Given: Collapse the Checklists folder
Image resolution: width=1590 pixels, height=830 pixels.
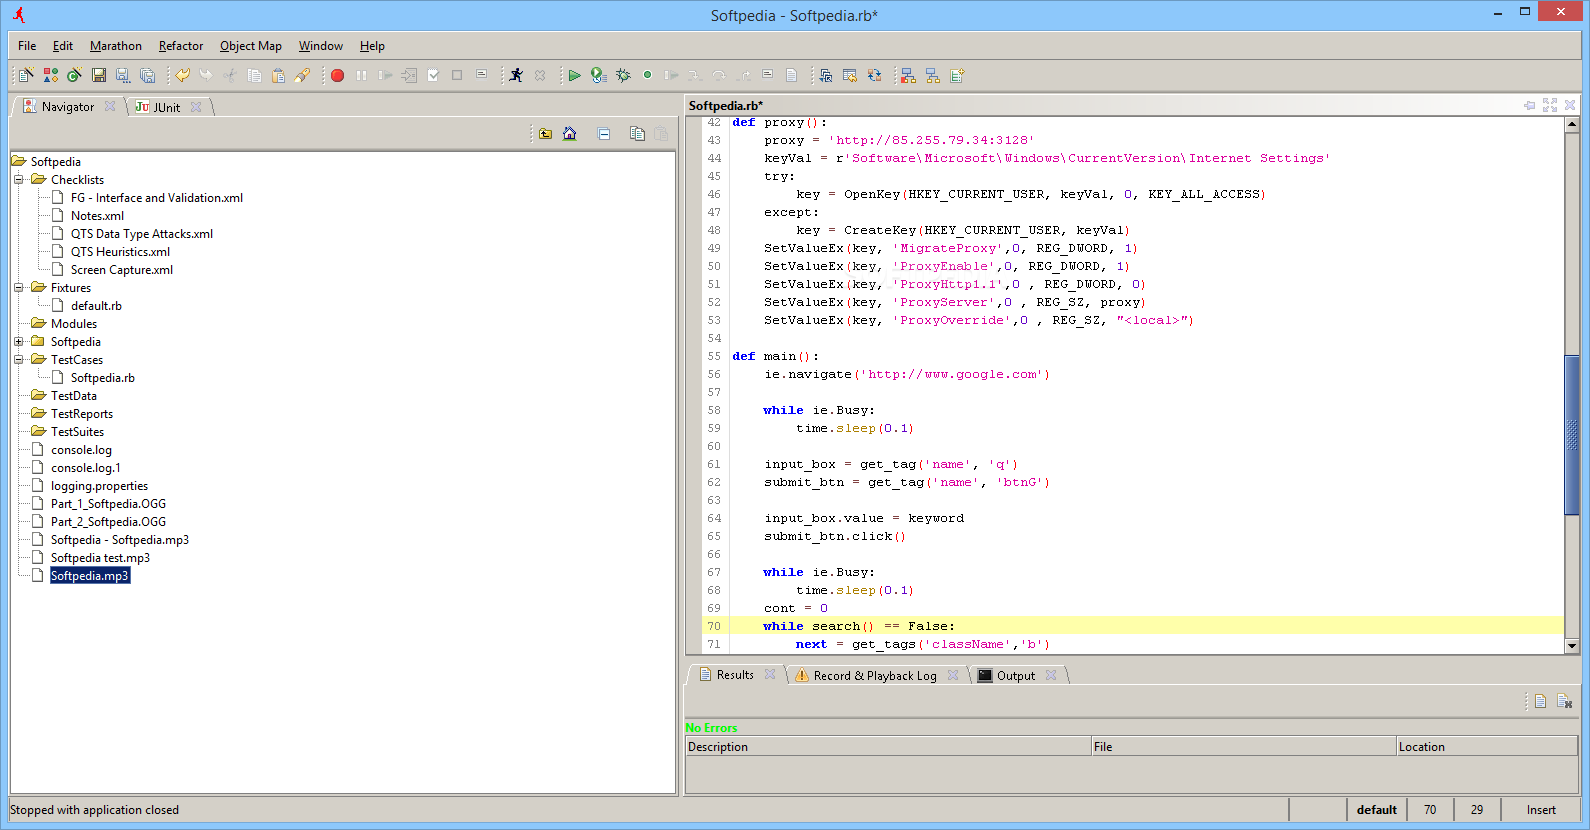Looking at the screenshot, I should point(18,180).
